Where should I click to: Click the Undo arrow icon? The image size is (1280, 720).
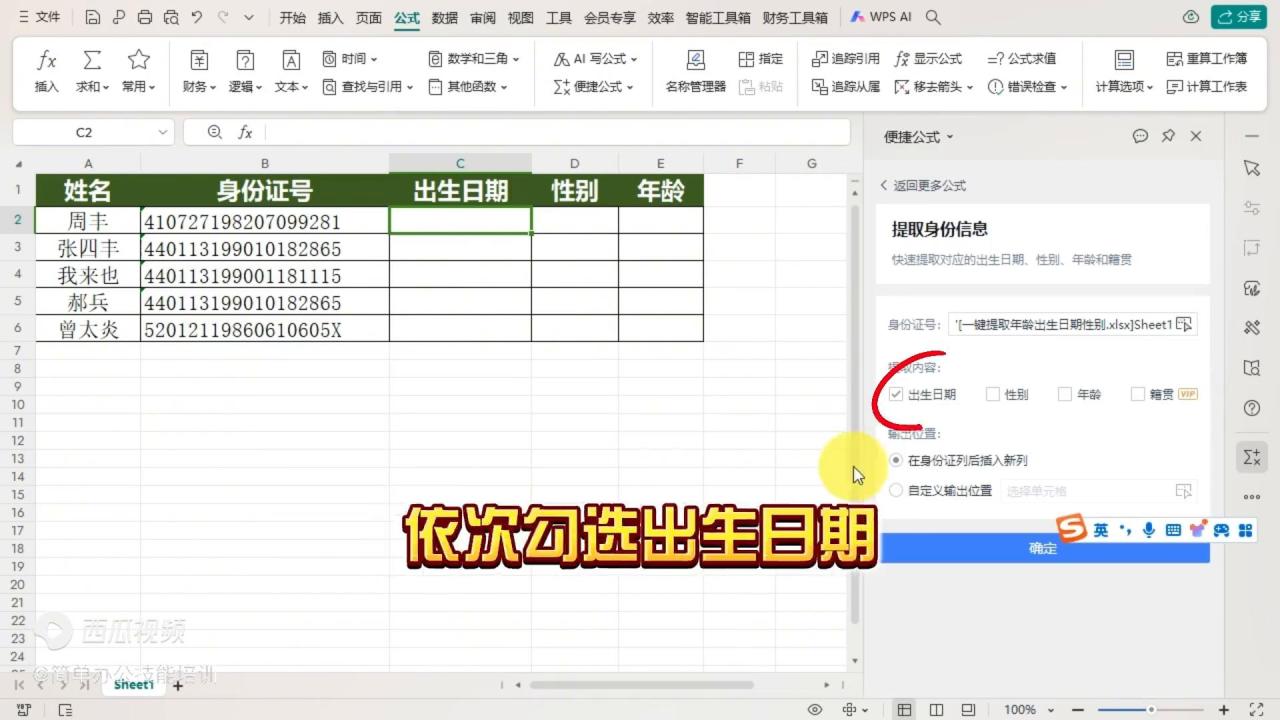pyautogui.click(x=197, y=17)
